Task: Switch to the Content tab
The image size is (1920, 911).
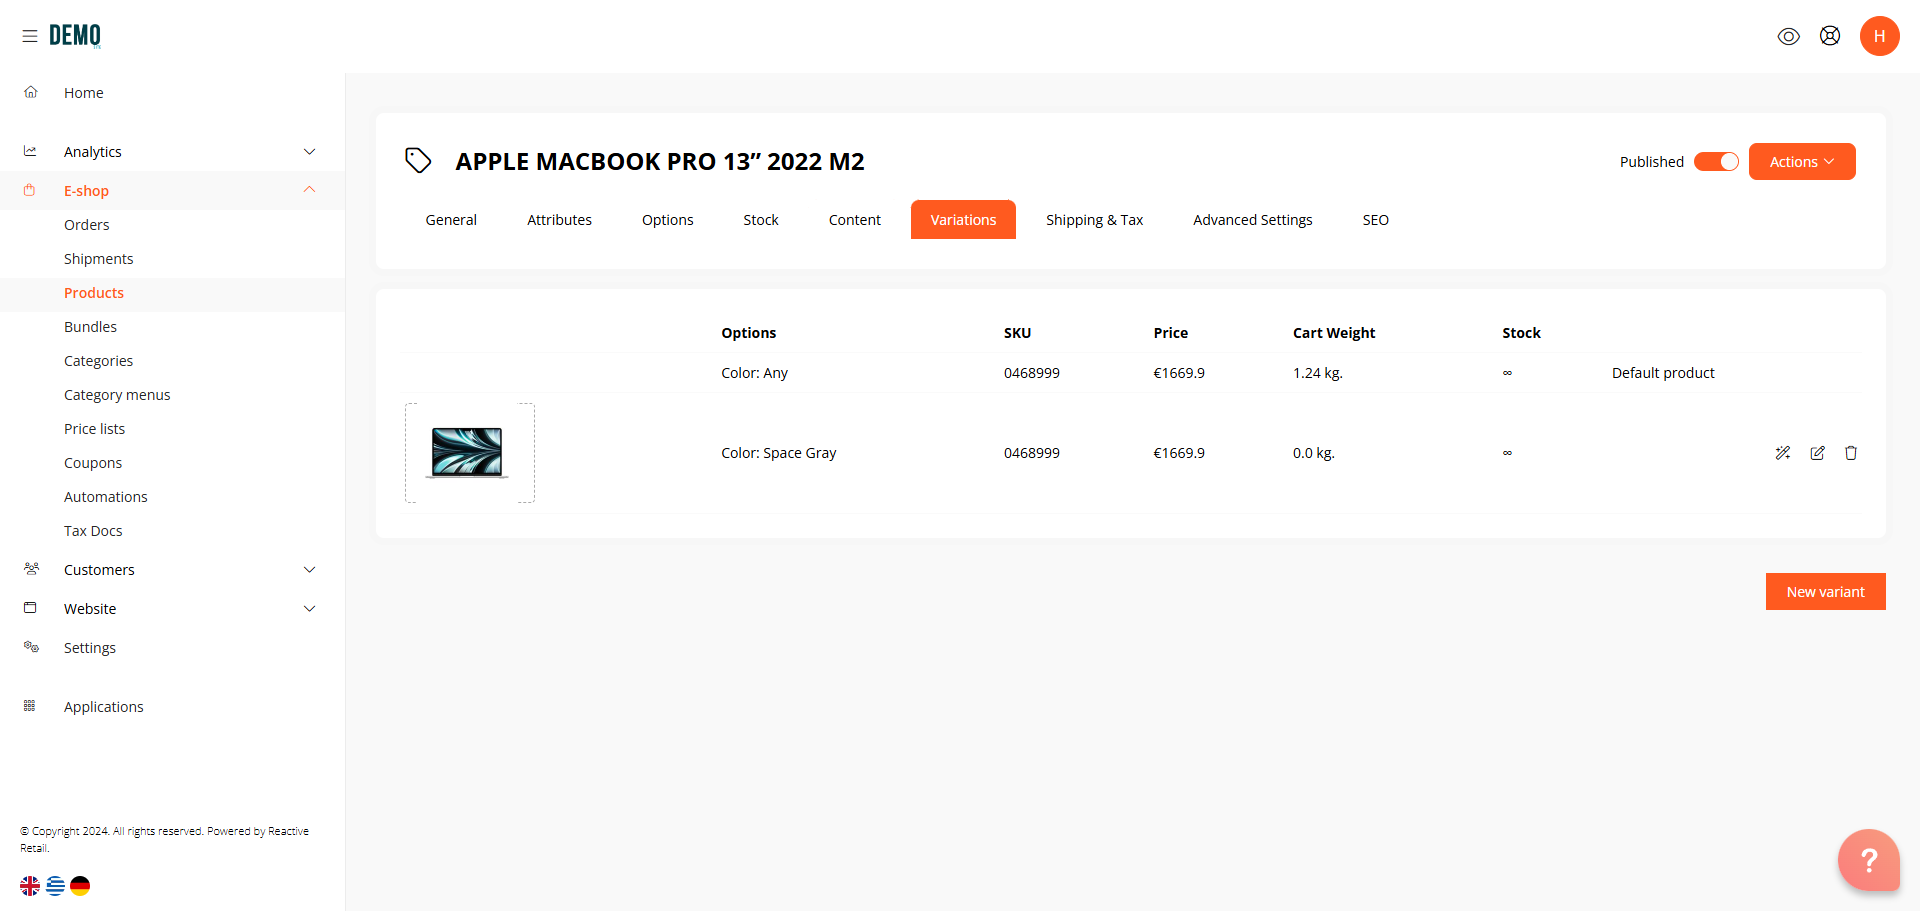Action: click(855, 219)
